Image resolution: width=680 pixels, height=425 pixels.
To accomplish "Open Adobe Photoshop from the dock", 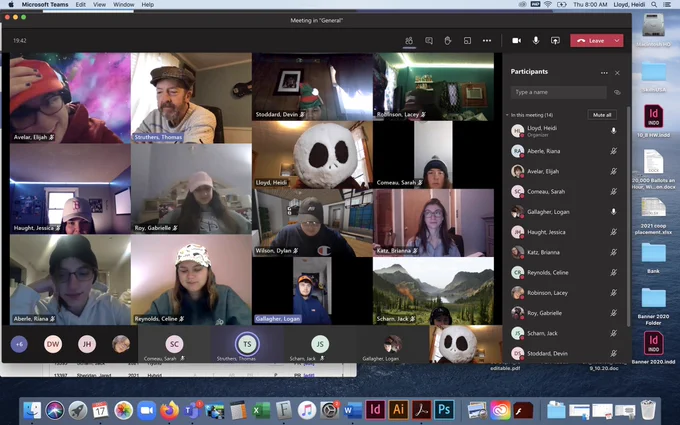I will pyautogui.click(x=444, y=409).
